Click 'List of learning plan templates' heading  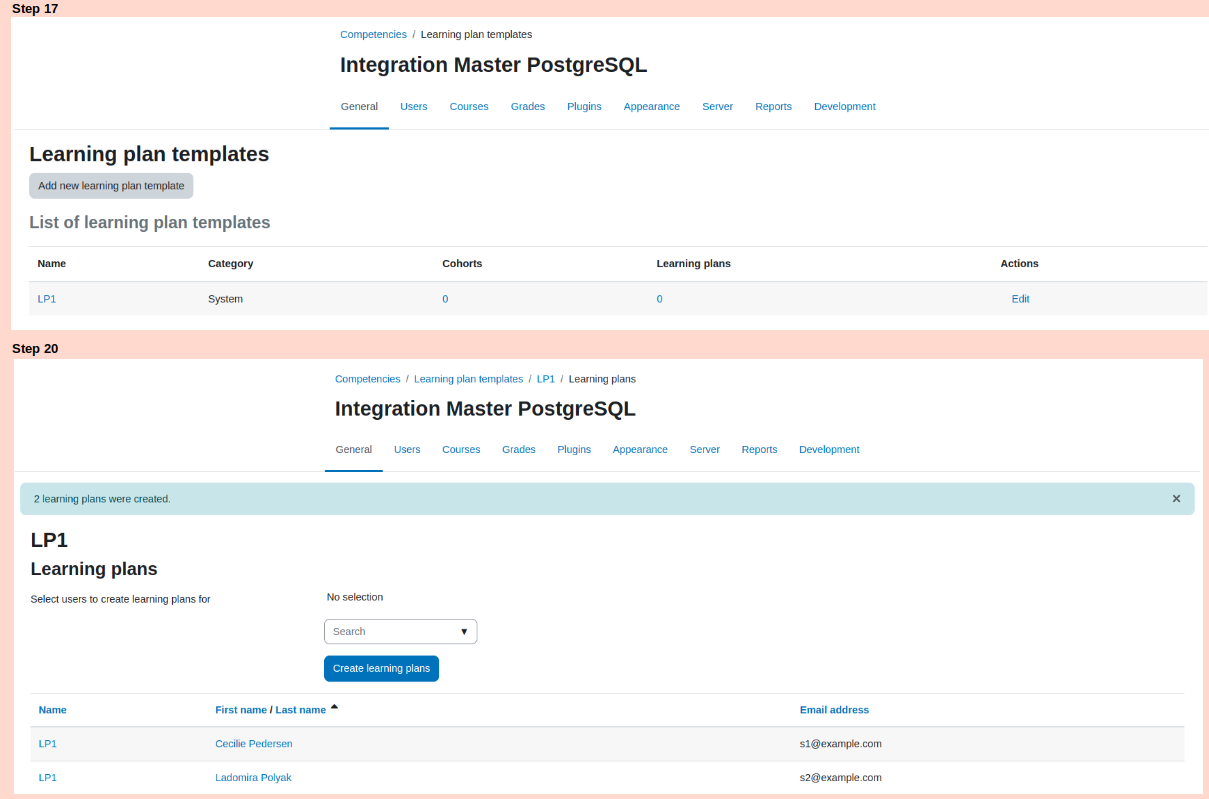[x=150, y=223]
